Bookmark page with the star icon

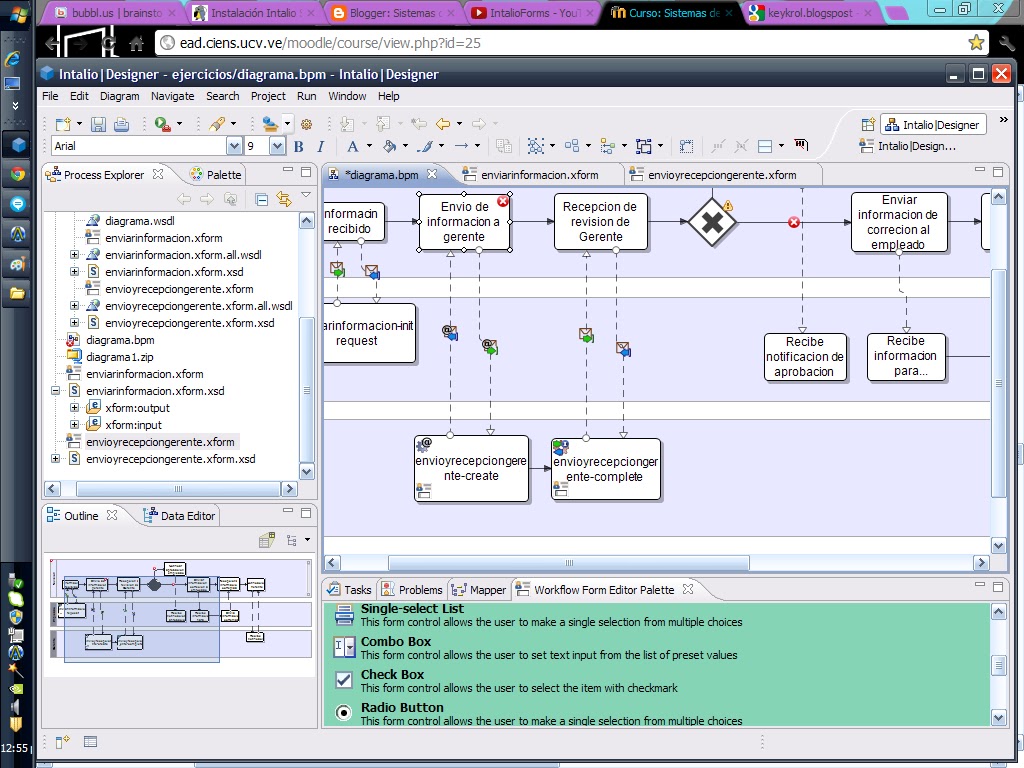coord(976,43)
